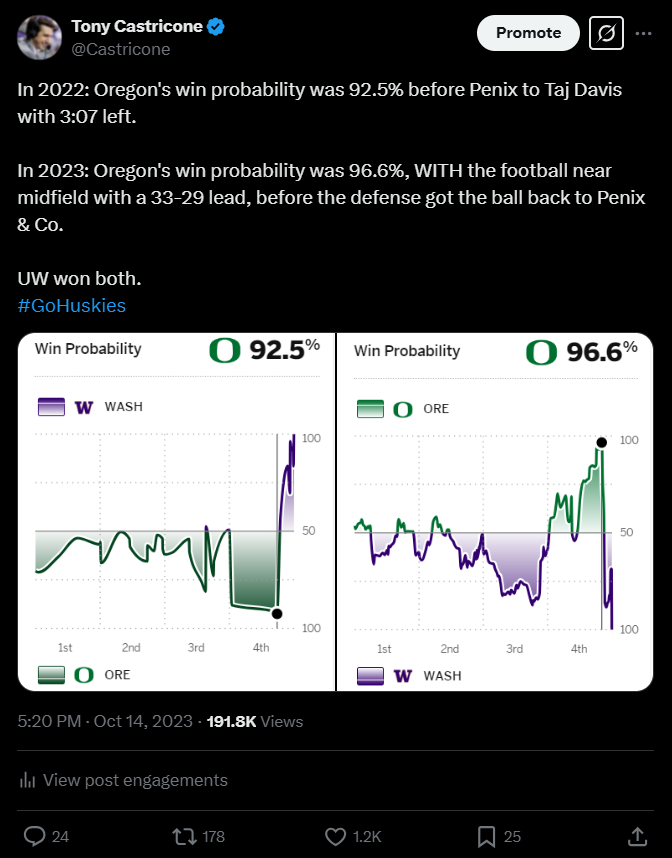Open the 92.5% win probability chart image
The width and height of the screenshot is (672, 858).
pyautogui.click(x=176, y=511)
